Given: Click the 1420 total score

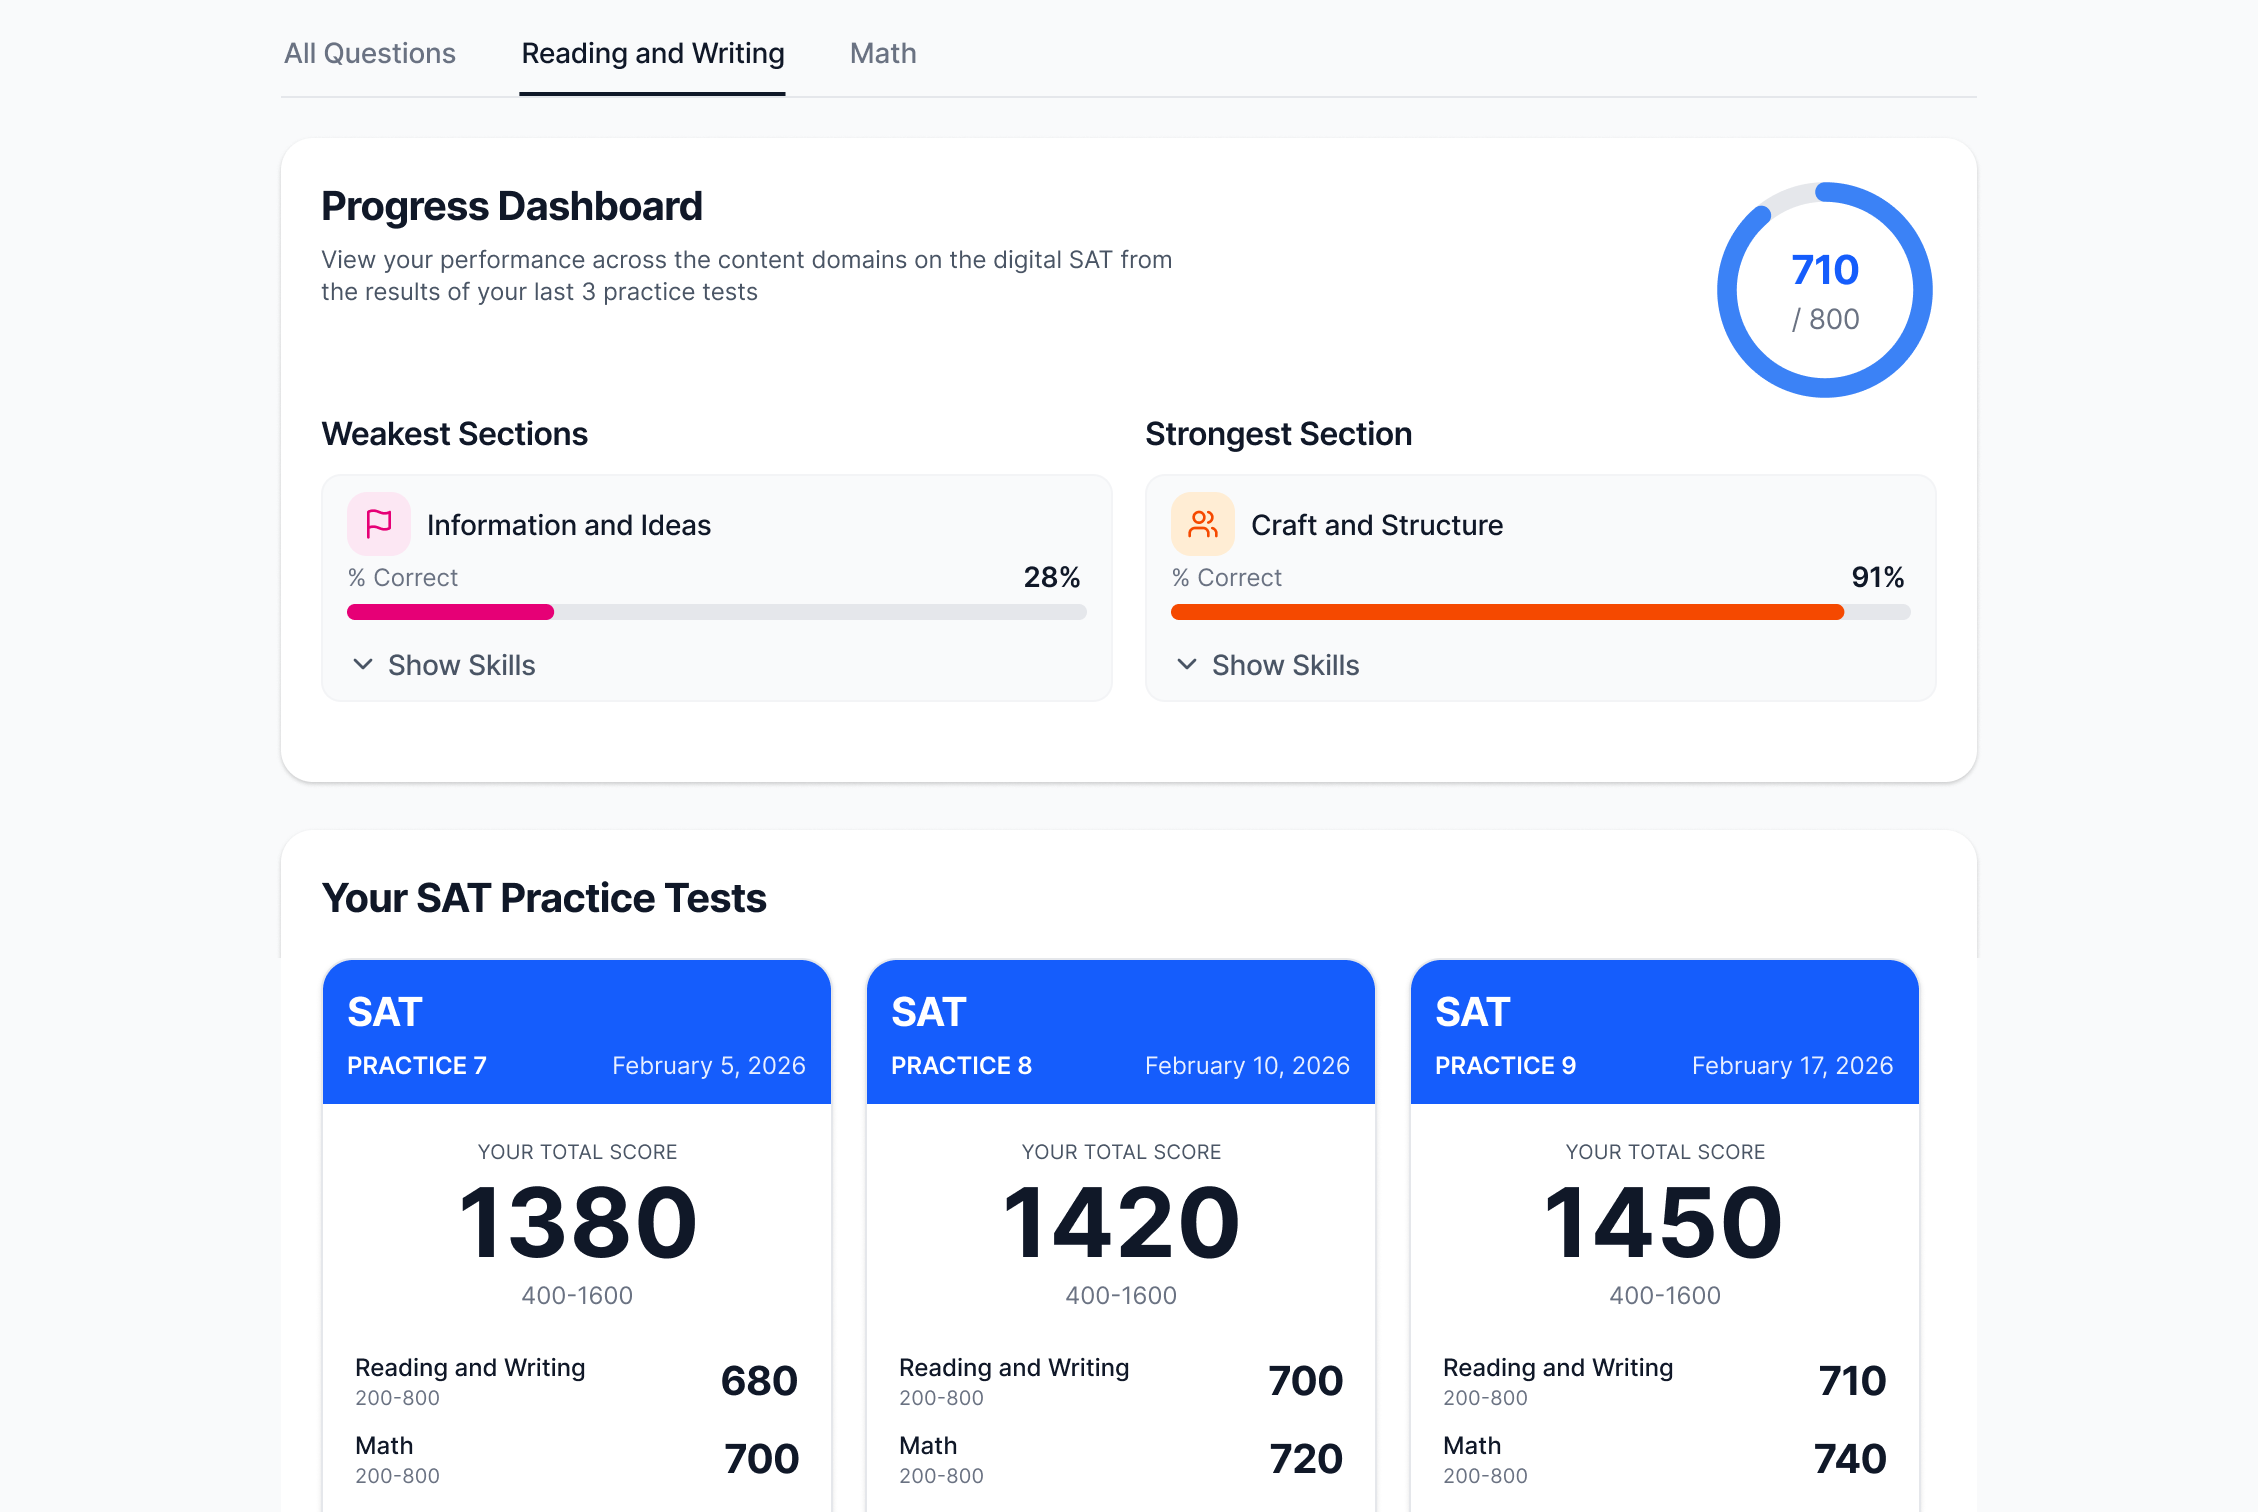Looking at the screenshot, I should coord(1121,1223).
